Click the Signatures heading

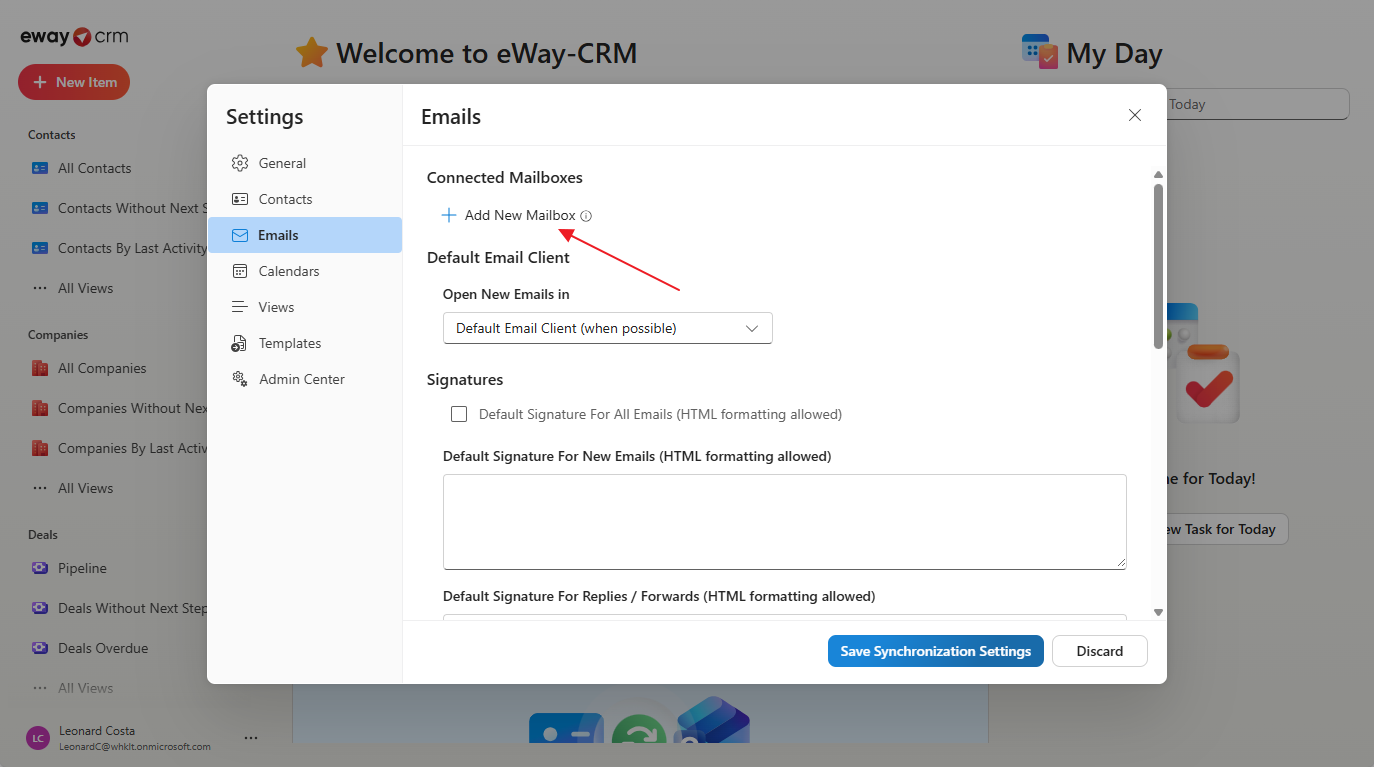[x=465, y=380]
